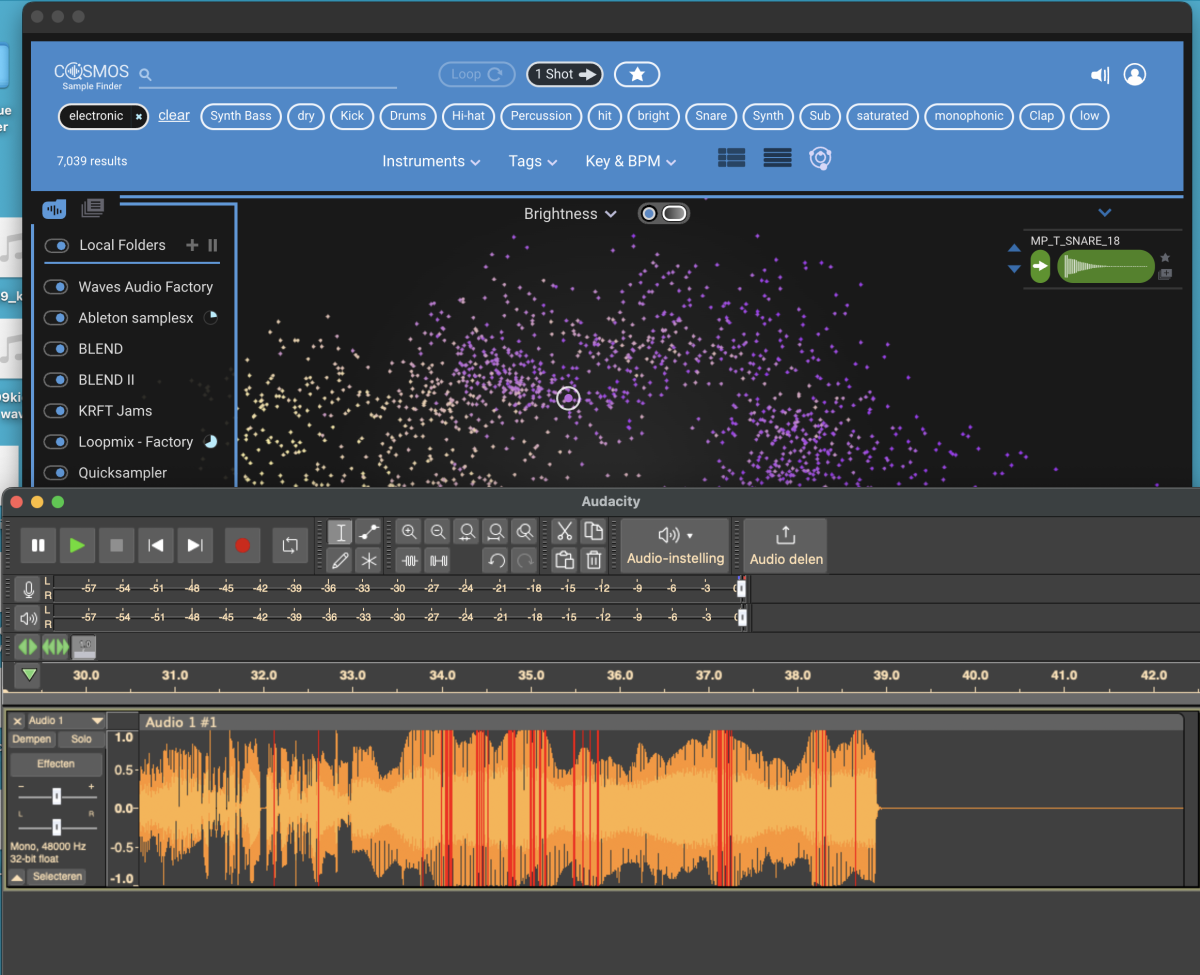The width and height of the screenshot is (1200, 975).
Task: Zoom in on the Audacity timeline
Action: (408, 532)
